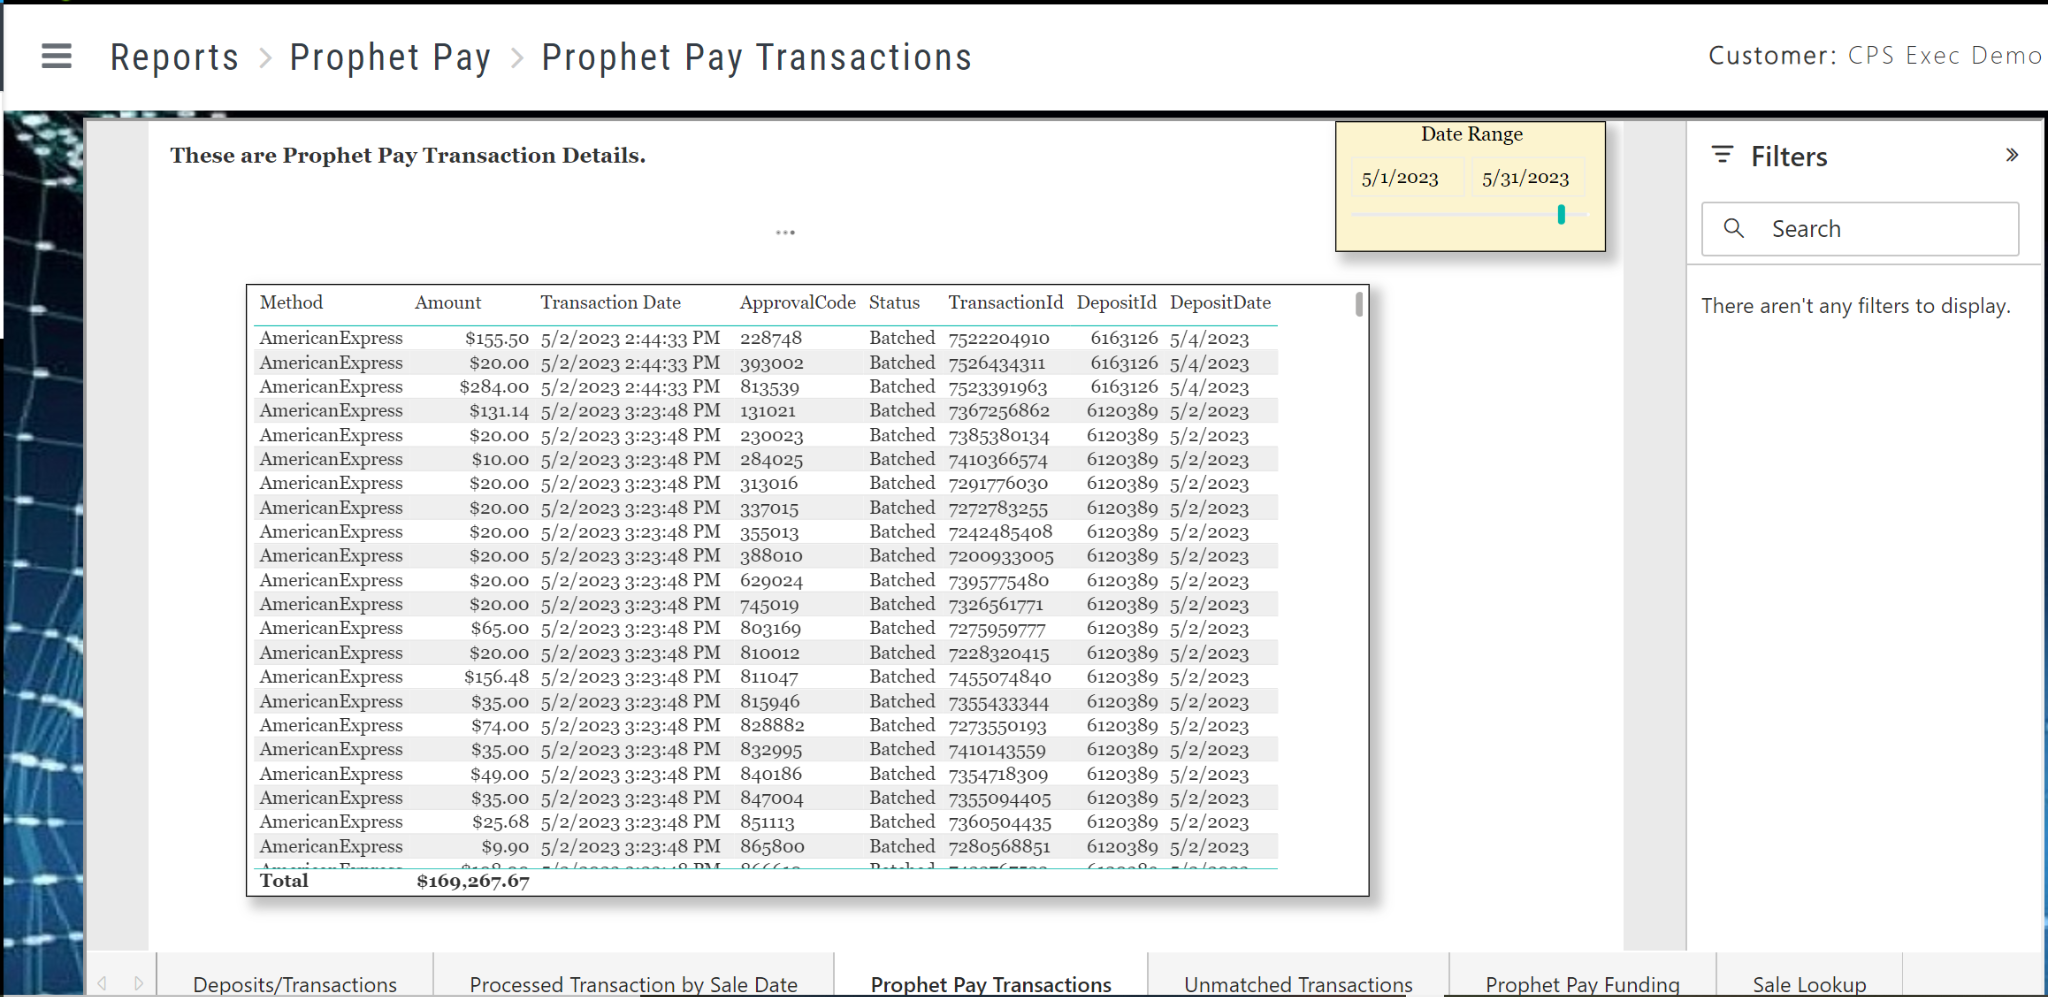Open Prophet Pay breadcrumb link
The image size is (2048, 997).
pyautogui.click(x=390, y=57)
